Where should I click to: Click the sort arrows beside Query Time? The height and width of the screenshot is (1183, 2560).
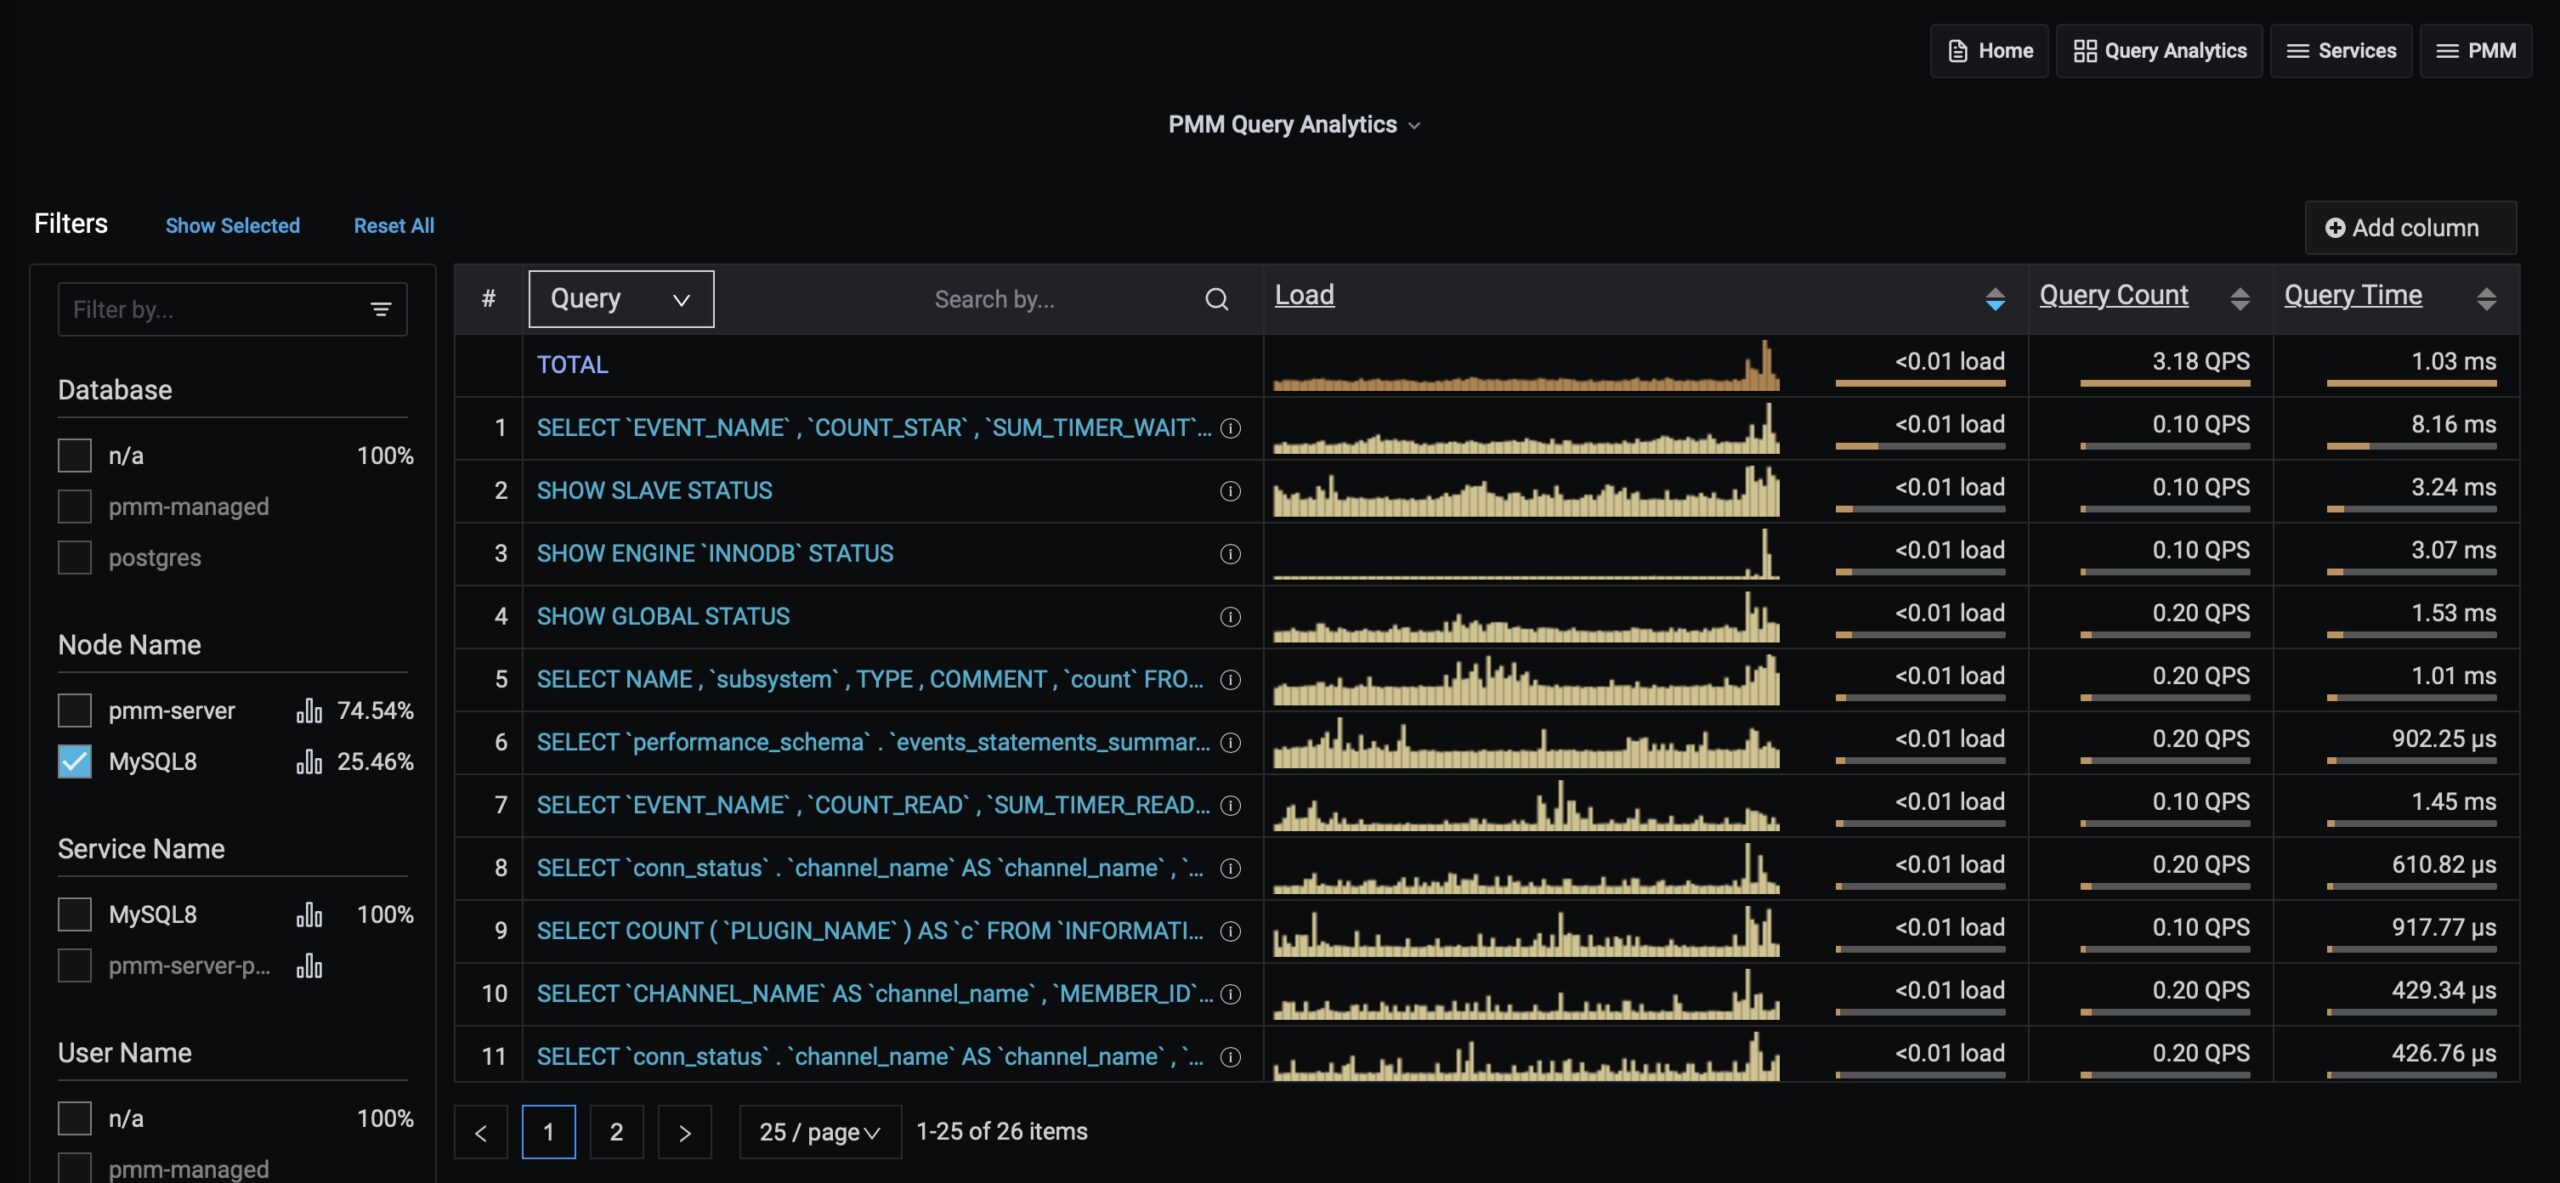[2487, 297]
